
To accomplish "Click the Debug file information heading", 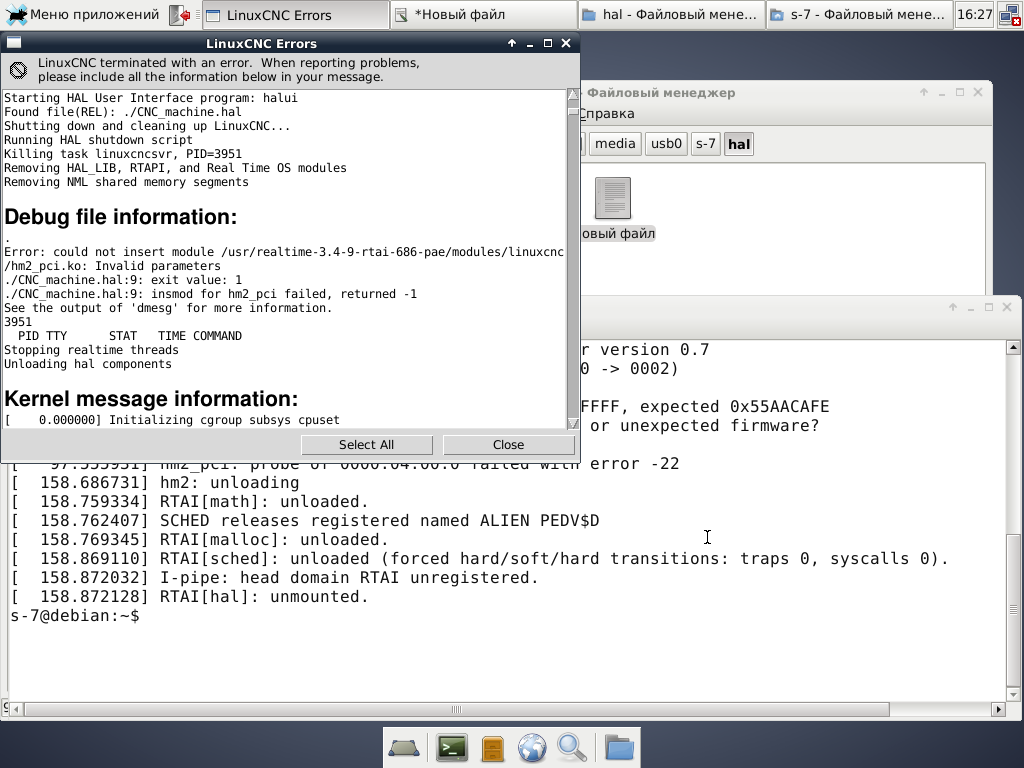I will tap(121, 217).
